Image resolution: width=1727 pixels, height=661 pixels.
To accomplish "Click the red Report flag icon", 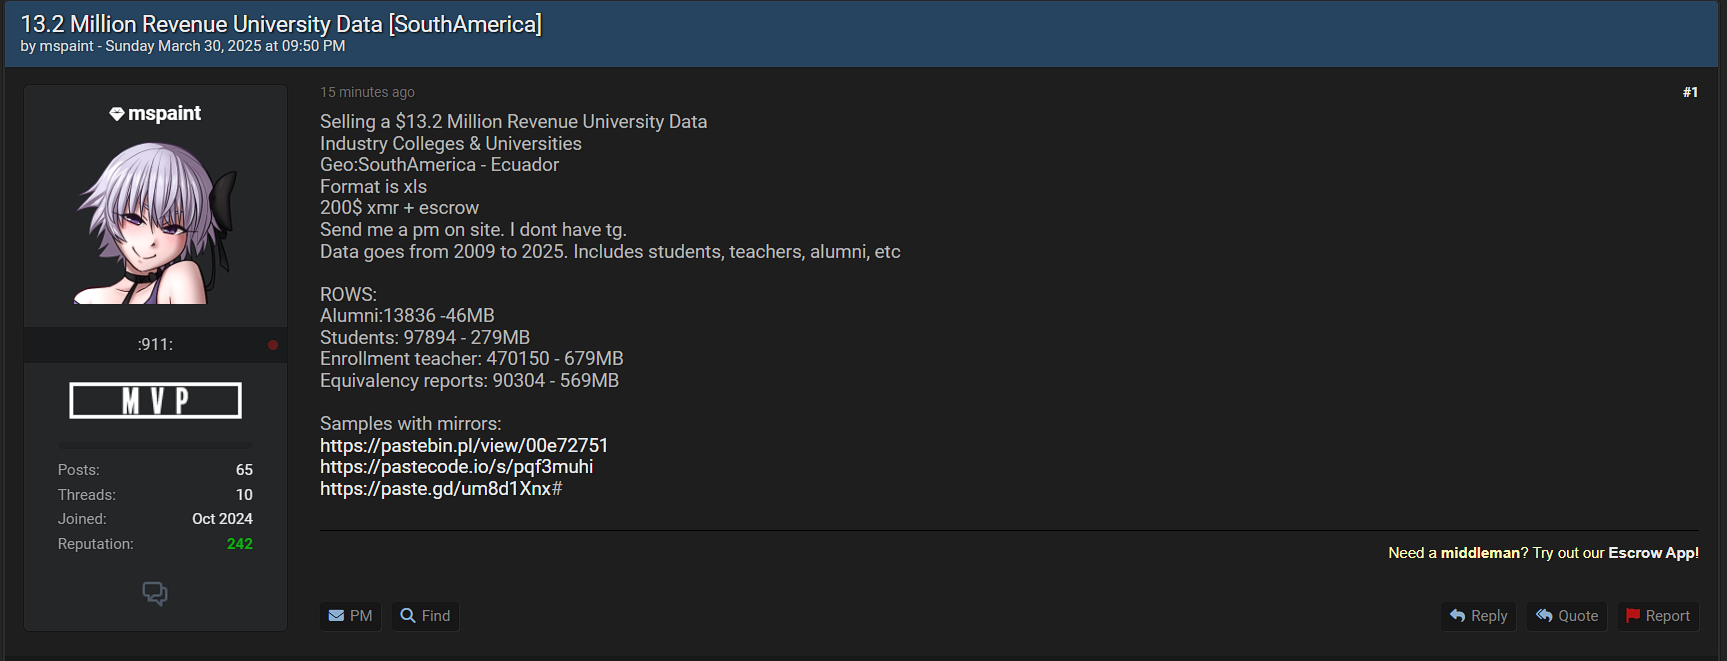I will (1633, 616).
